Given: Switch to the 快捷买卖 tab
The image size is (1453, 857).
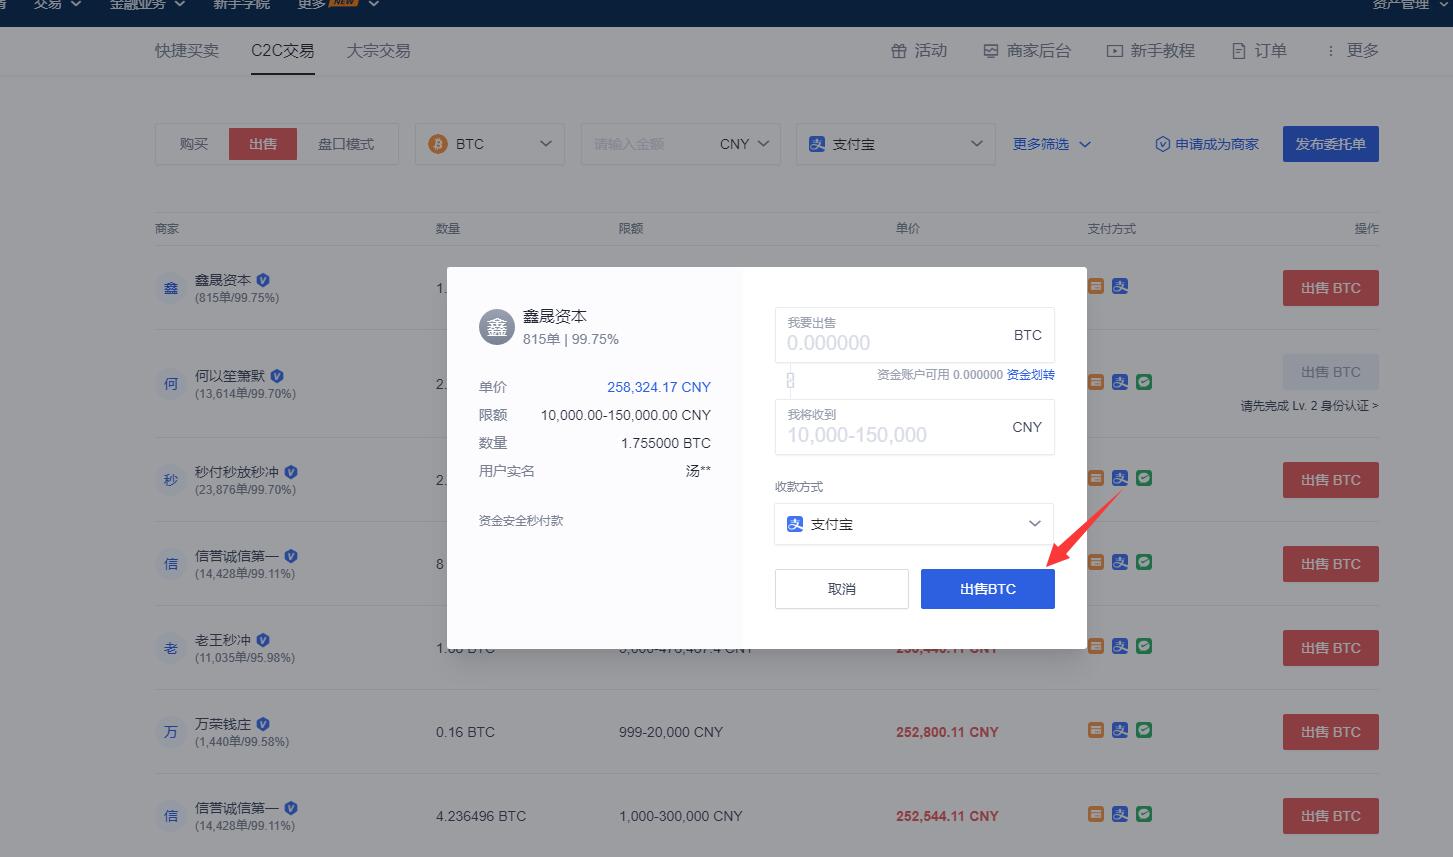Looking at the screenshot, I should click(x=186, y=51).
